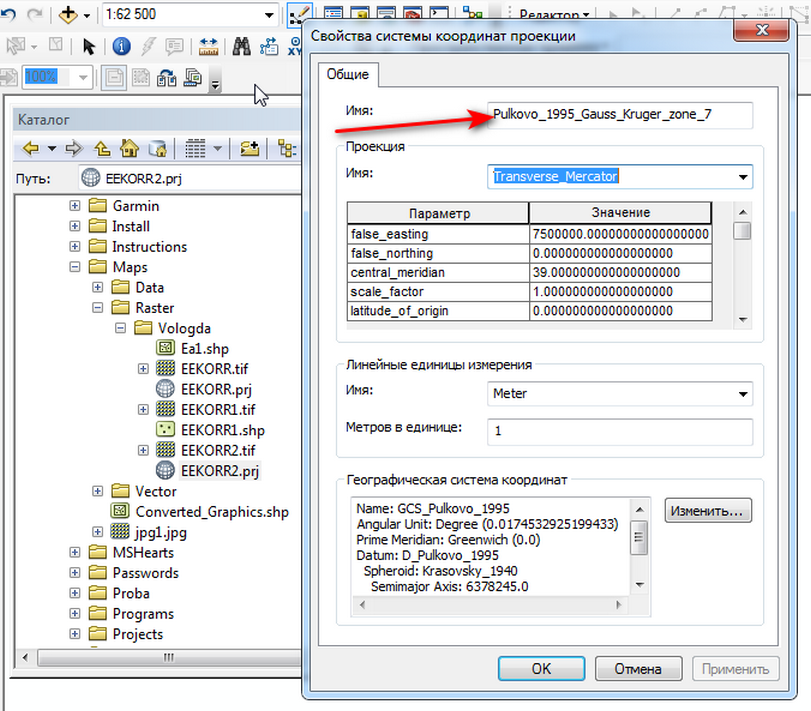
Task: Click the Метров в единице field
Action: click(620, 431)
